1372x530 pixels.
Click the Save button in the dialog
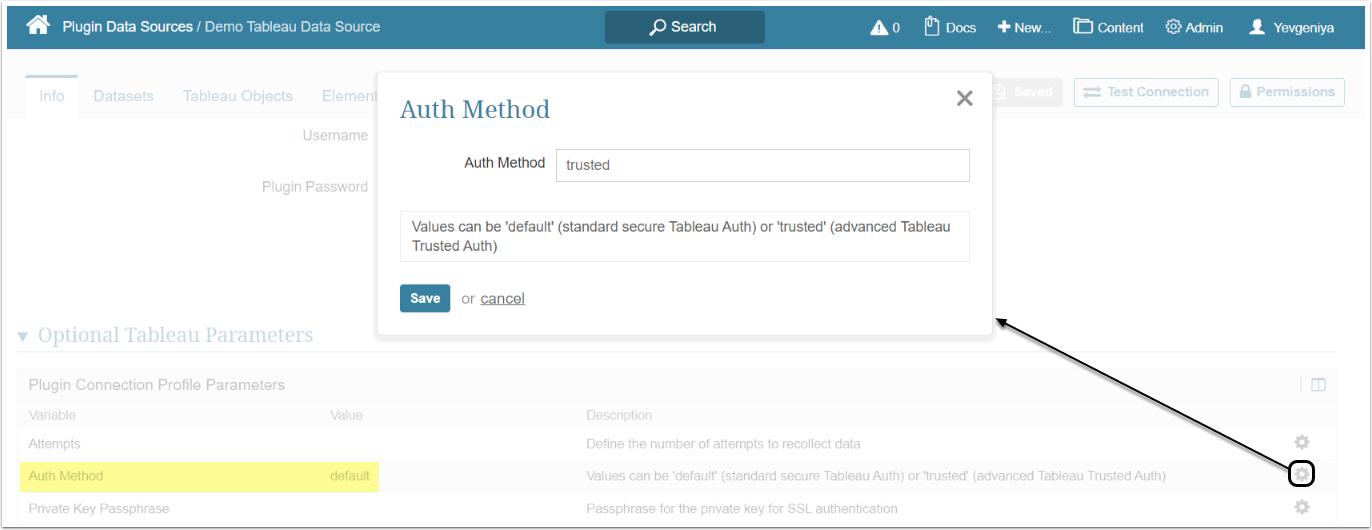point(425,298)
